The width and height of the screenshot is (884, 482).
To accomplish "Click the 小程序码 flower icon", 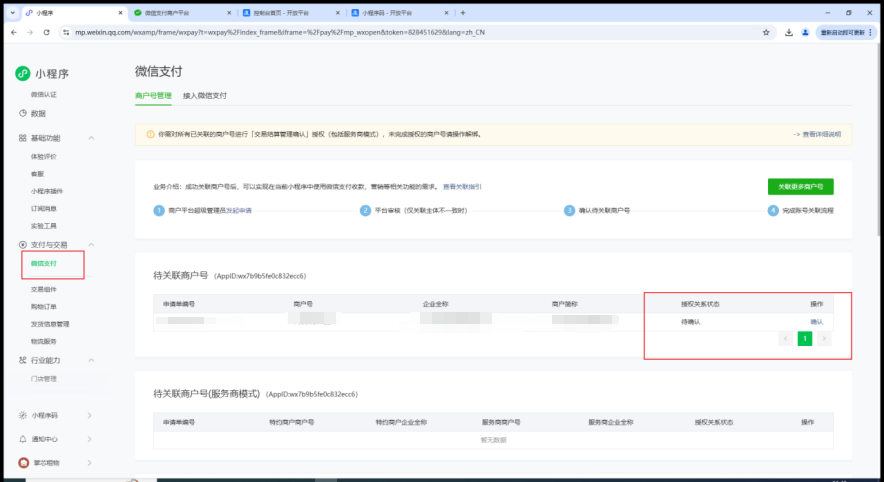I will pos(23,415).
